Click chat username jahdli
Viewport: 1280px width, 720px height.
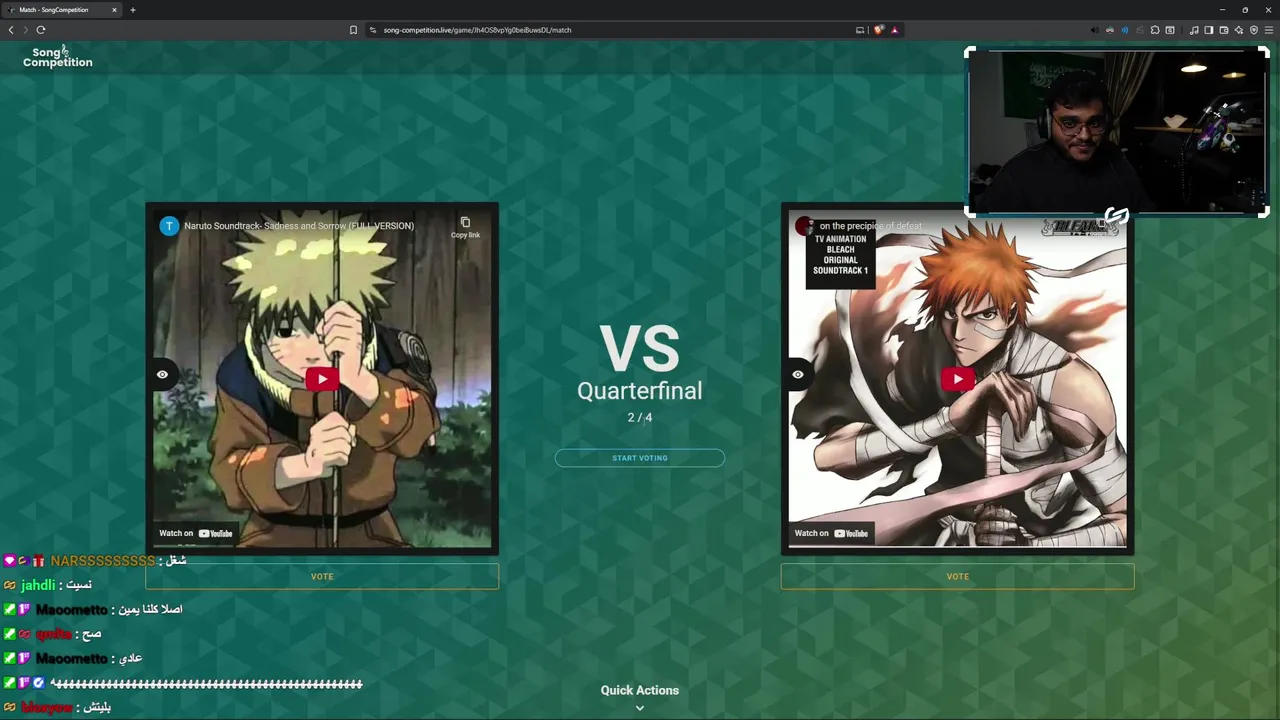click(38, 585)
